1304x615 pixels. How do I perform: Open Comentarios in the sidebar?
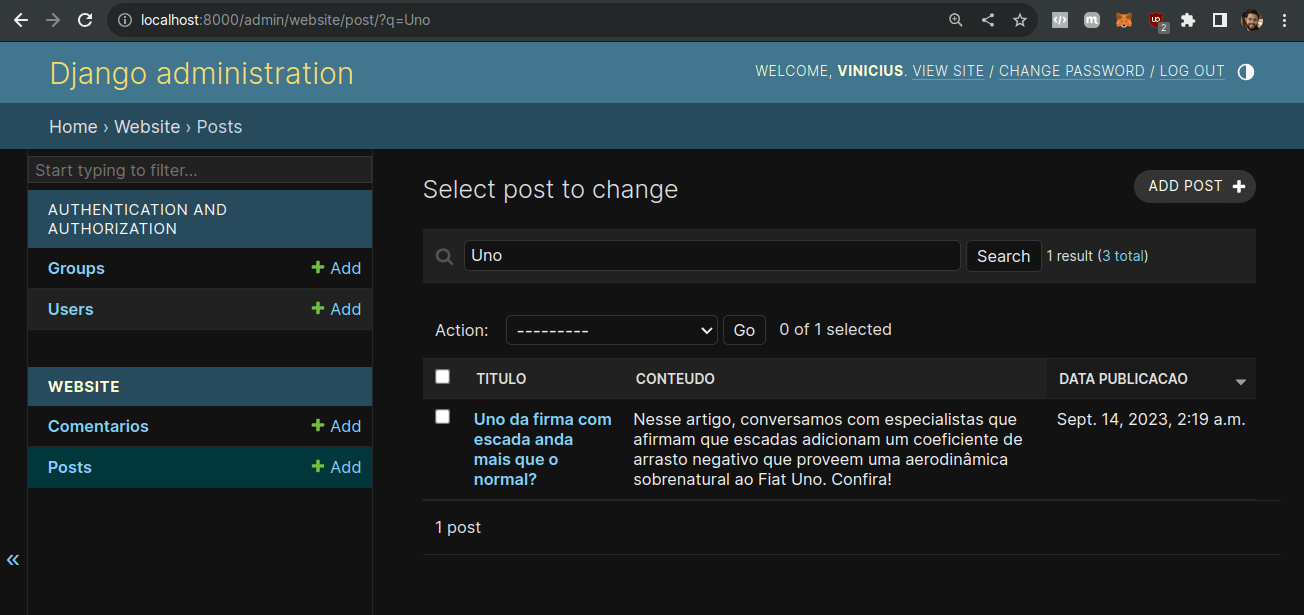98,426
